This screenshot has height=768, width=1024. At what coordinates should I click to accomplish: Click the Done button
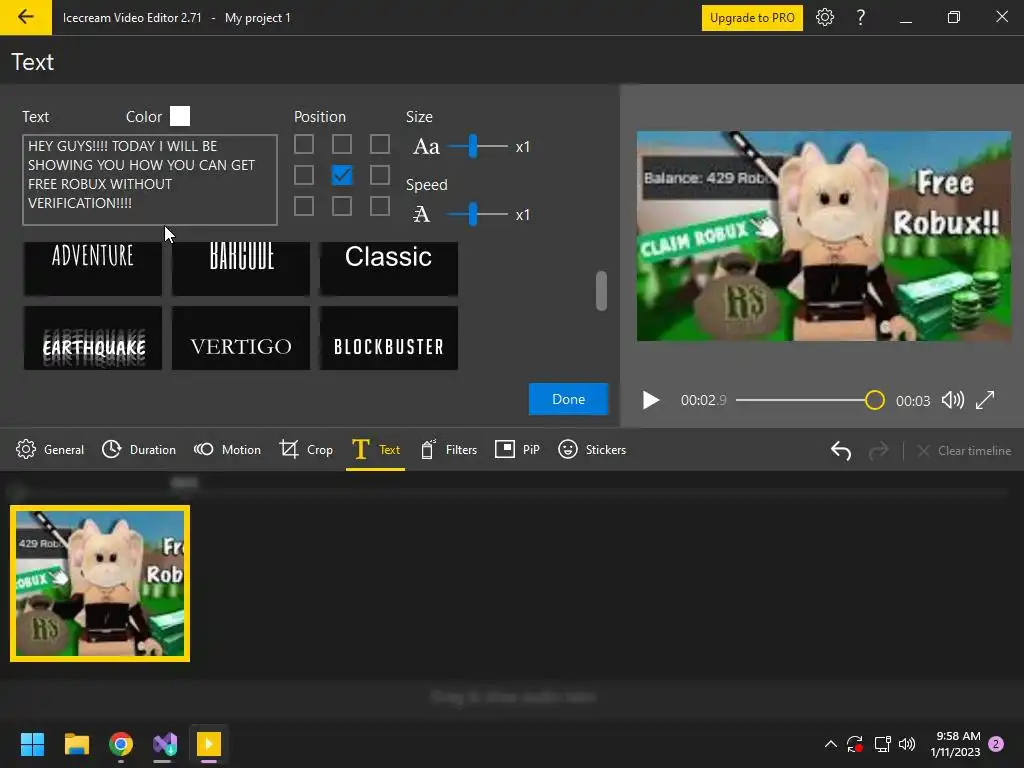[568, 399]
